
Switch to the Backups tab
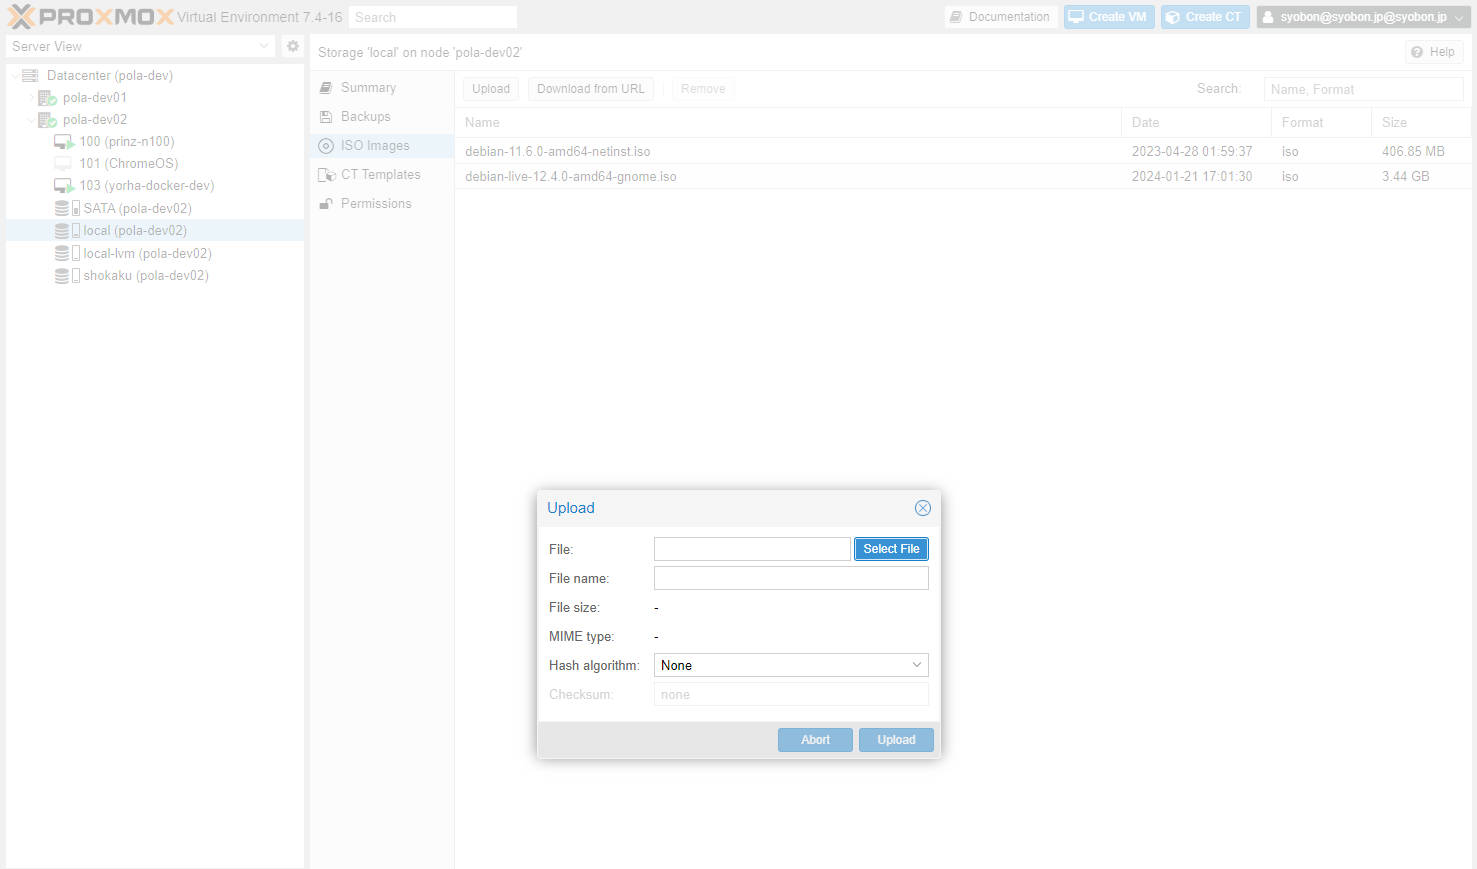365,117
